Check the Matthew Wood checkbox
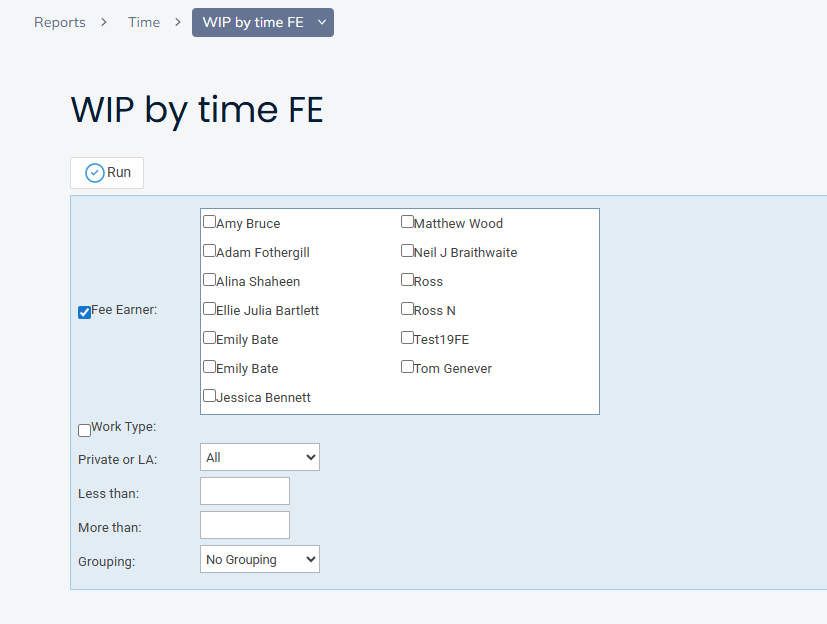The height and width of the screenshot is (624, 827). [408, 222]
